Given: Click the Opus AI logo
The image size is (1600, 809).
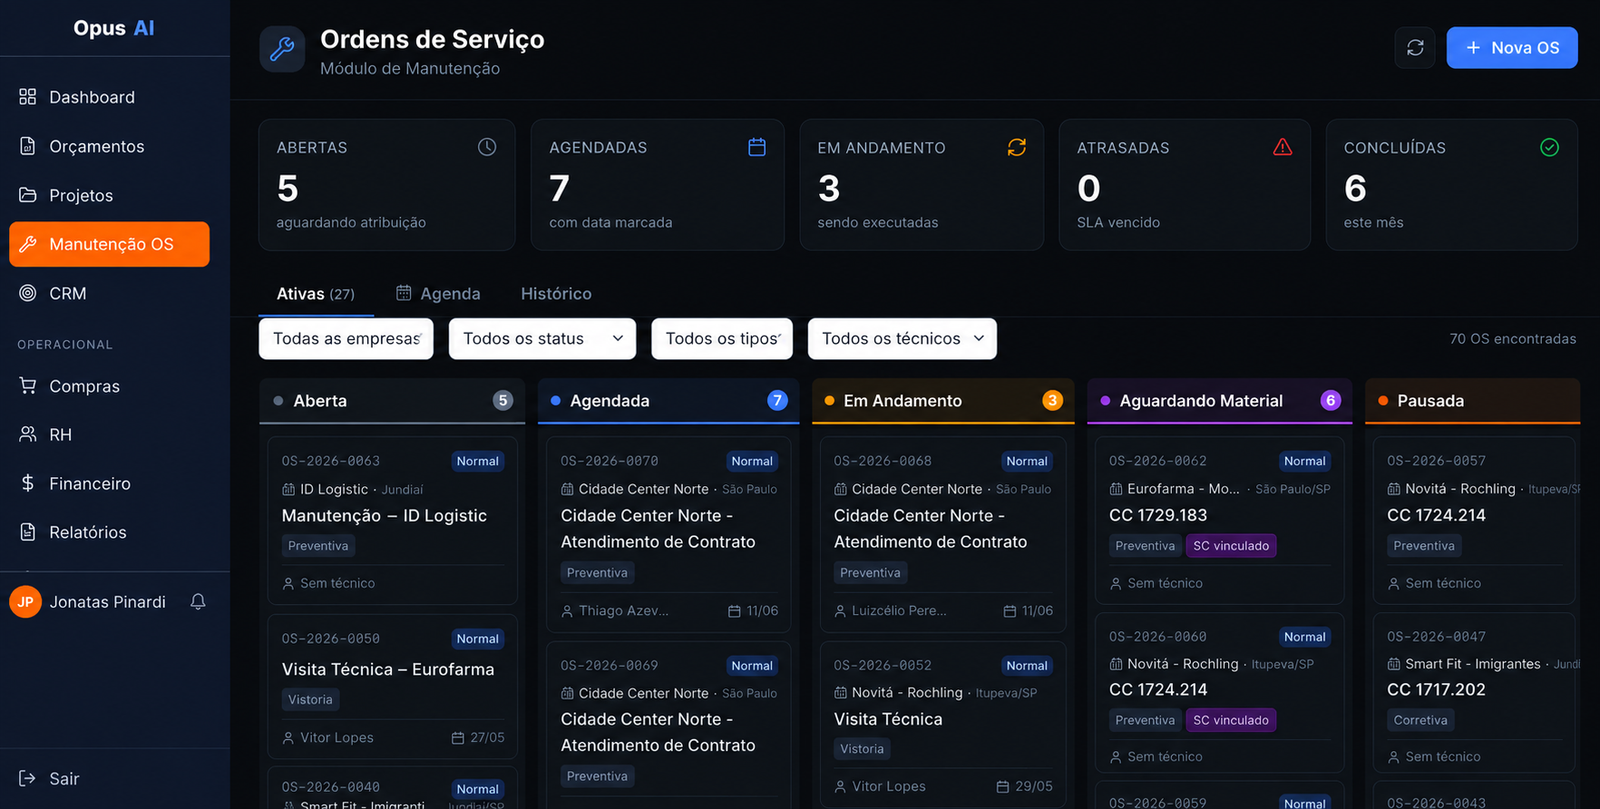Looking at the screenshot, I should tap(114, 28).
